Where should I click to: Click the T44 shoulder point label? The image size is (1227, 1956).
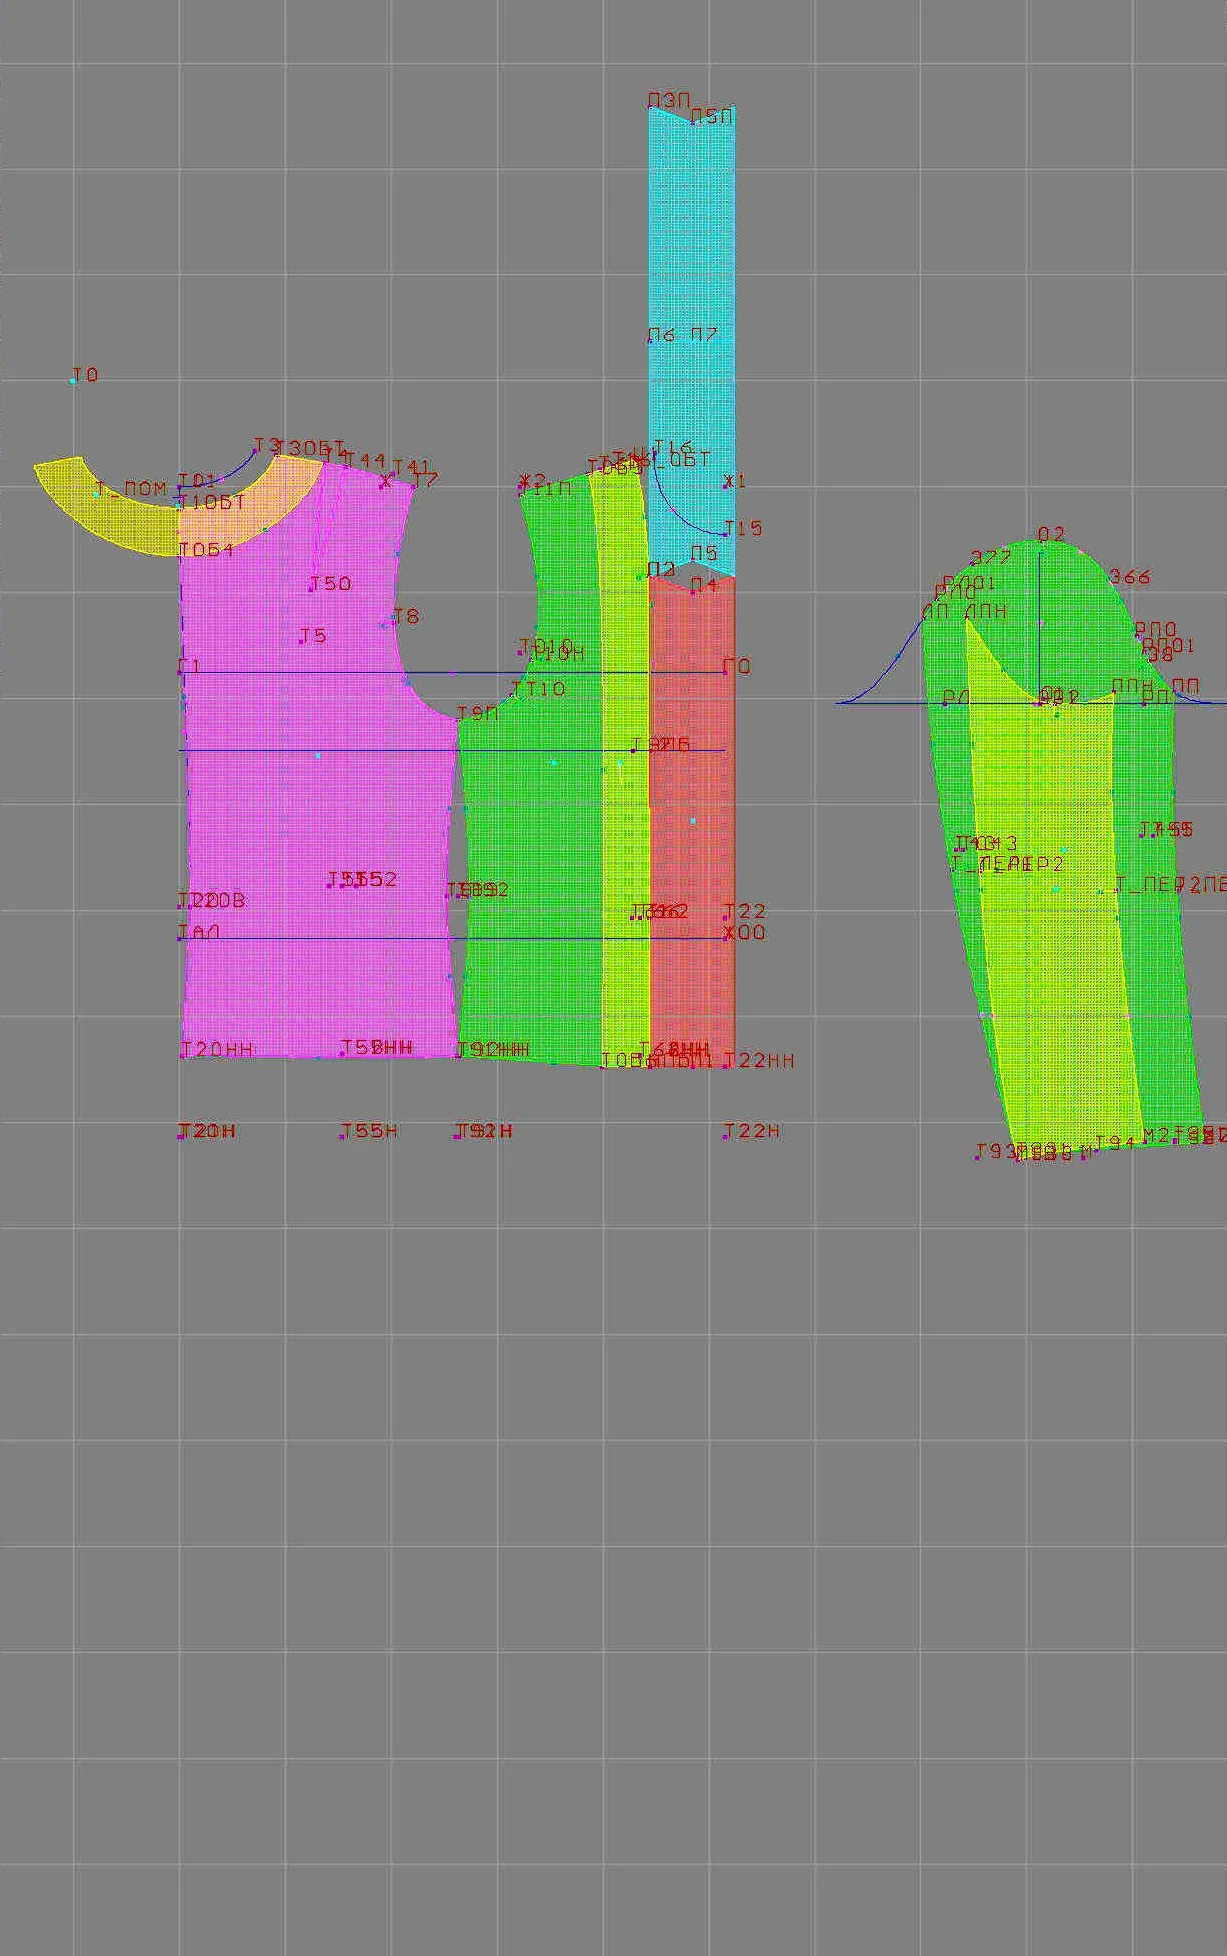pos(365,460)
